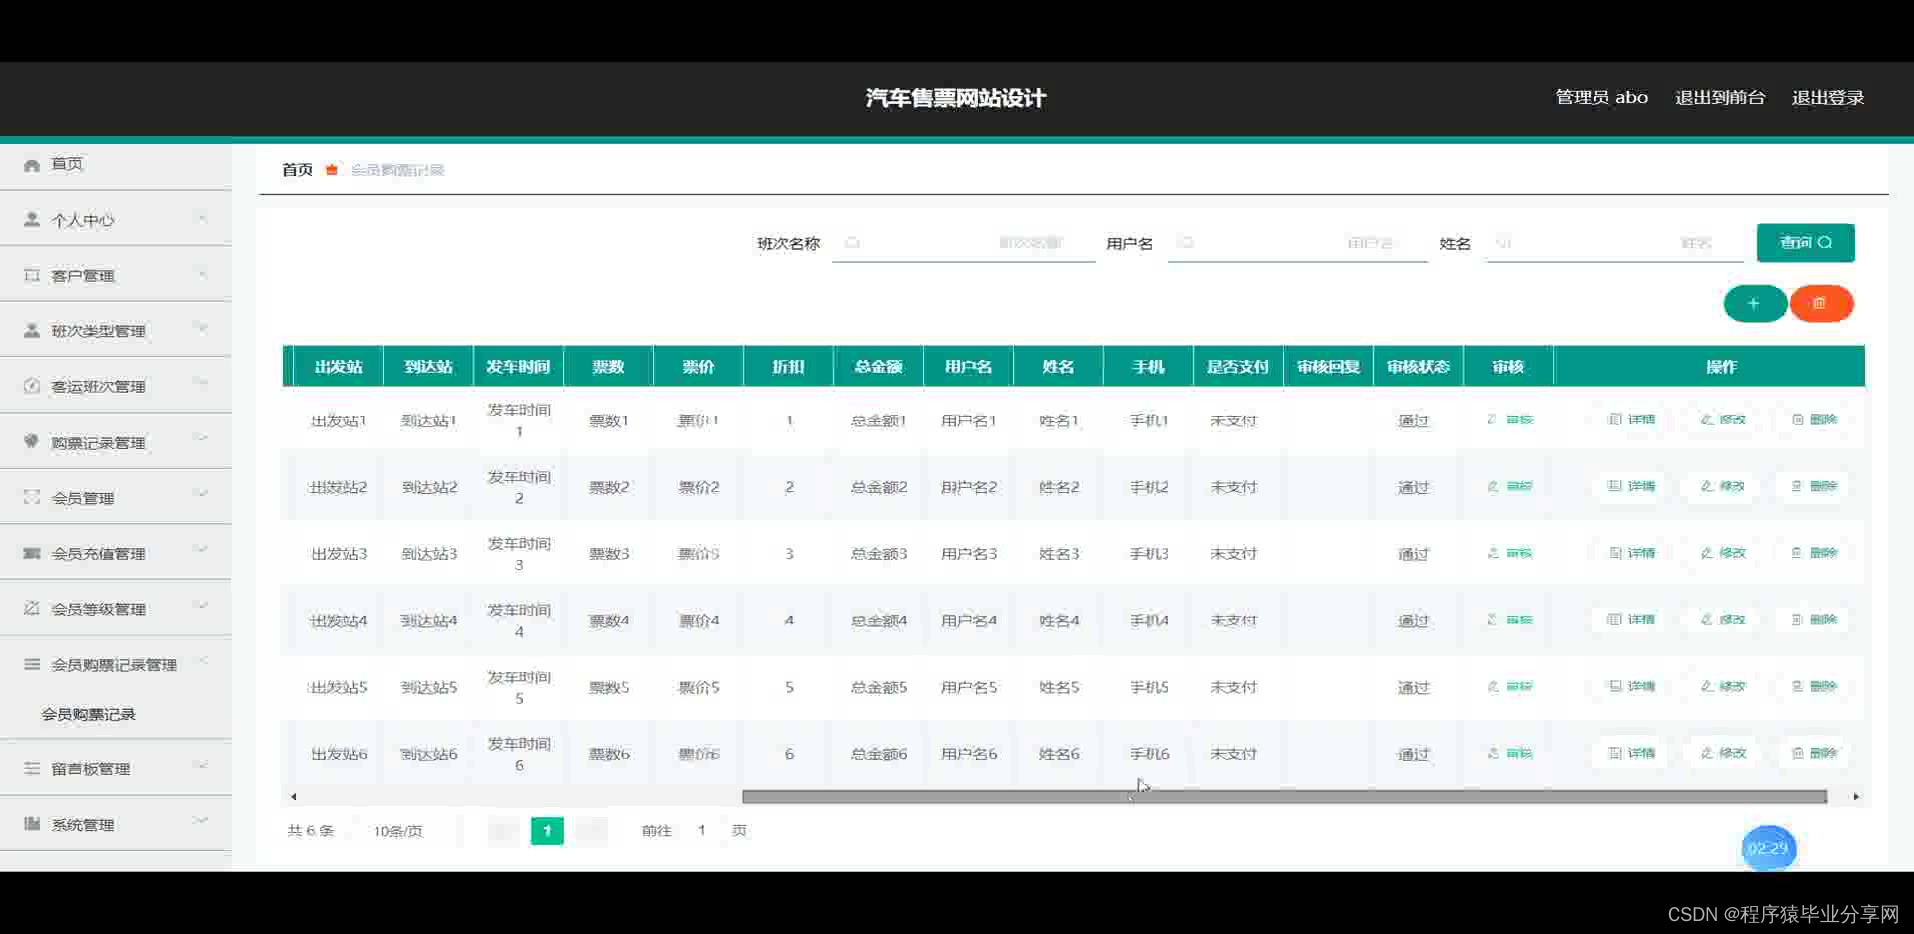Screen dimensions: 1914x934
Task: Click the 会员管理 sidebar icon
Action: click(x=32, y=497)
